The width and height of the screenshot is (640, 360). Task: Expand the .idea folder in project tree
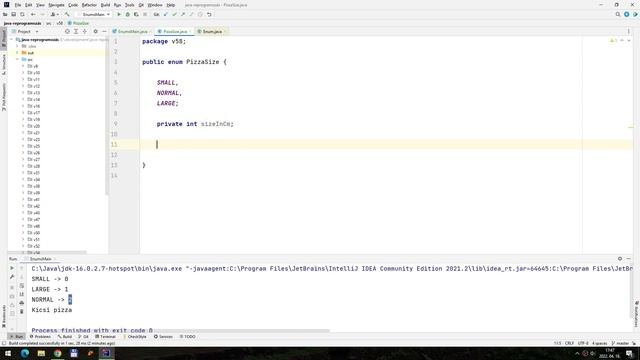click(17, 46)
